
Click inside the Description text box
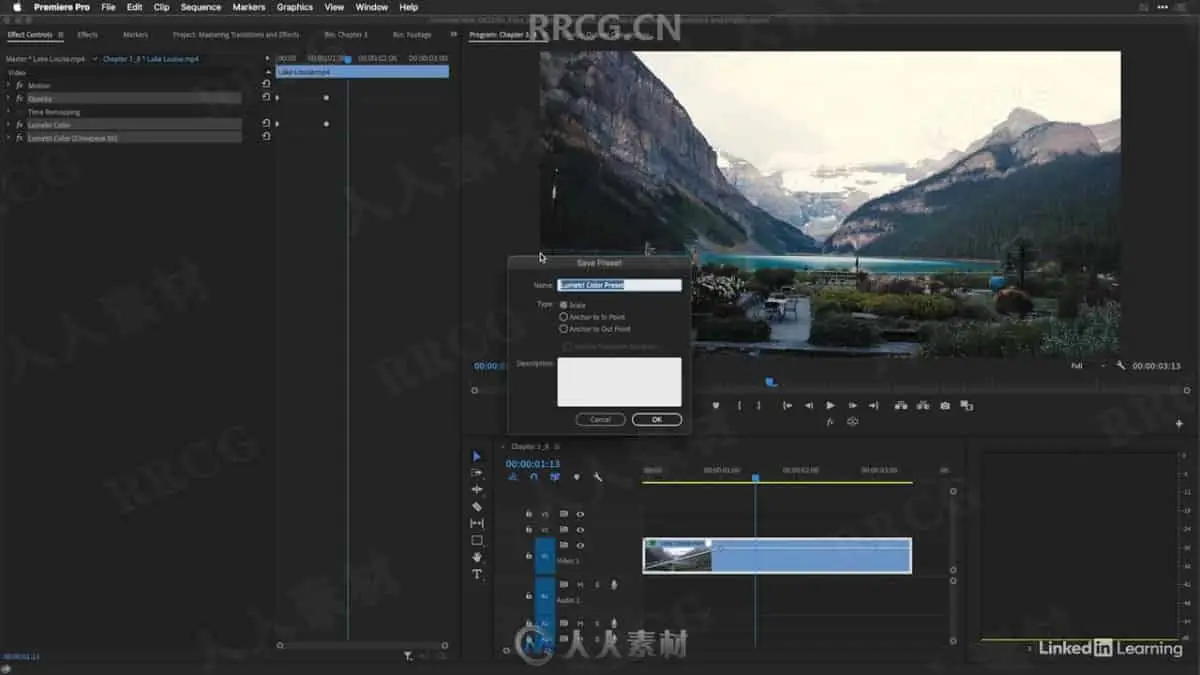tap(619, 382)
